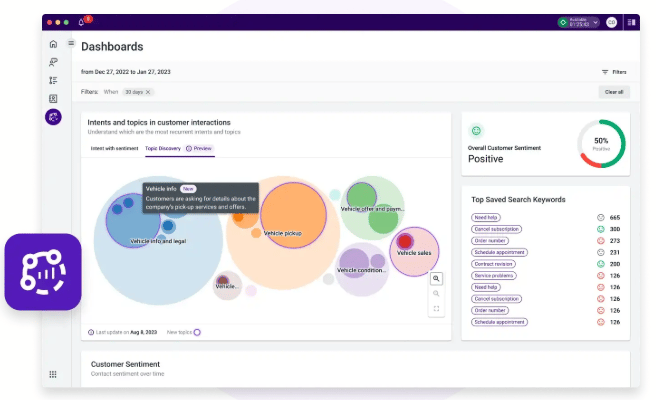Click the Vehicle condition bubble
Image resolution: width=656 pixels, height=400 pixels.
pyautogui.click(x=361, y=269)
